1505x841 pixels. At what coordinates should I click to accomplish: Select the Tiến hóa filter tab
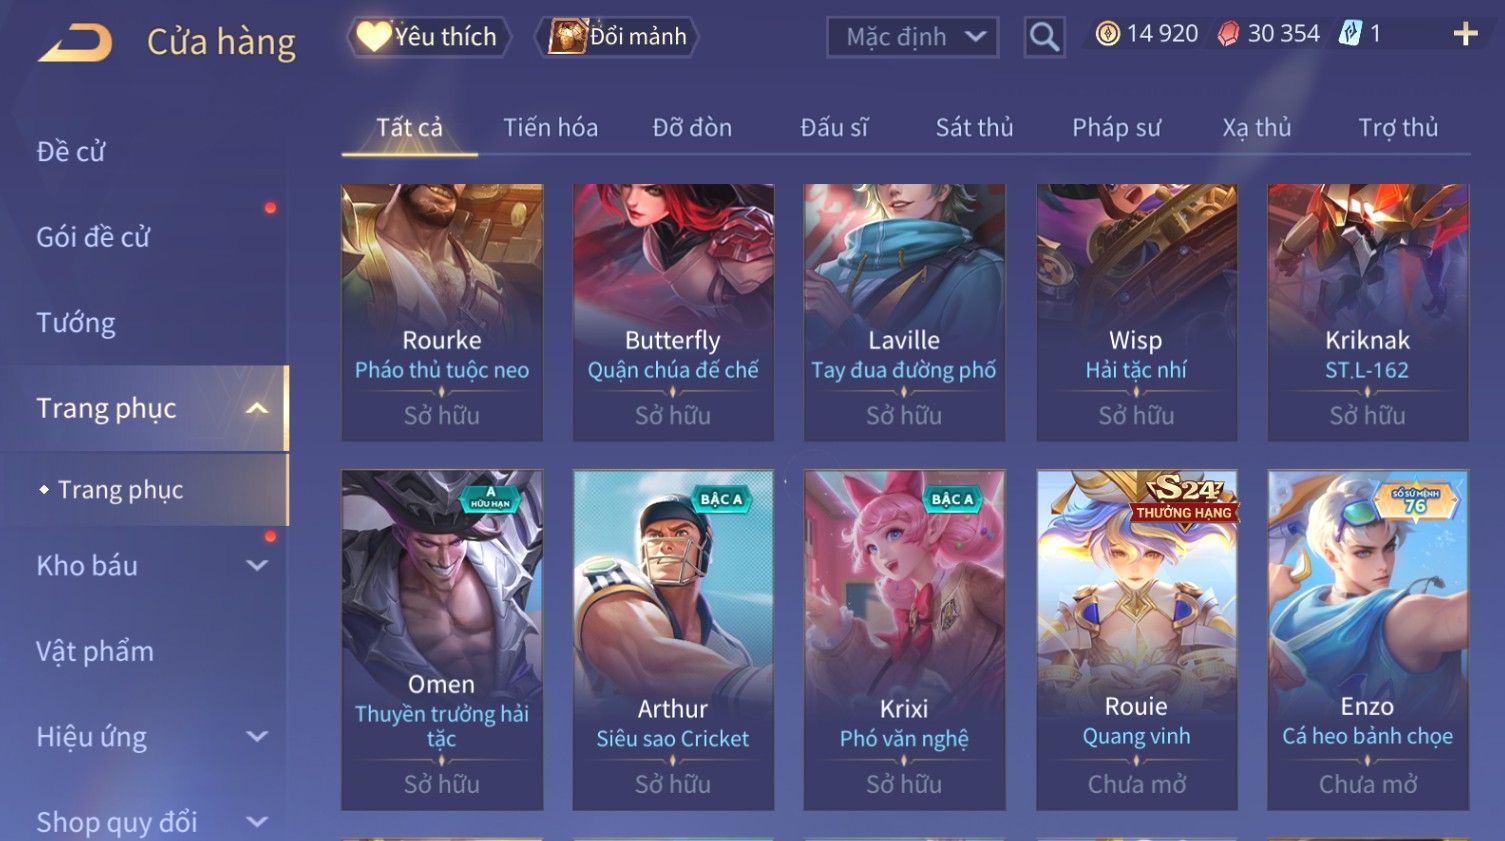click(x=550, y=128)
